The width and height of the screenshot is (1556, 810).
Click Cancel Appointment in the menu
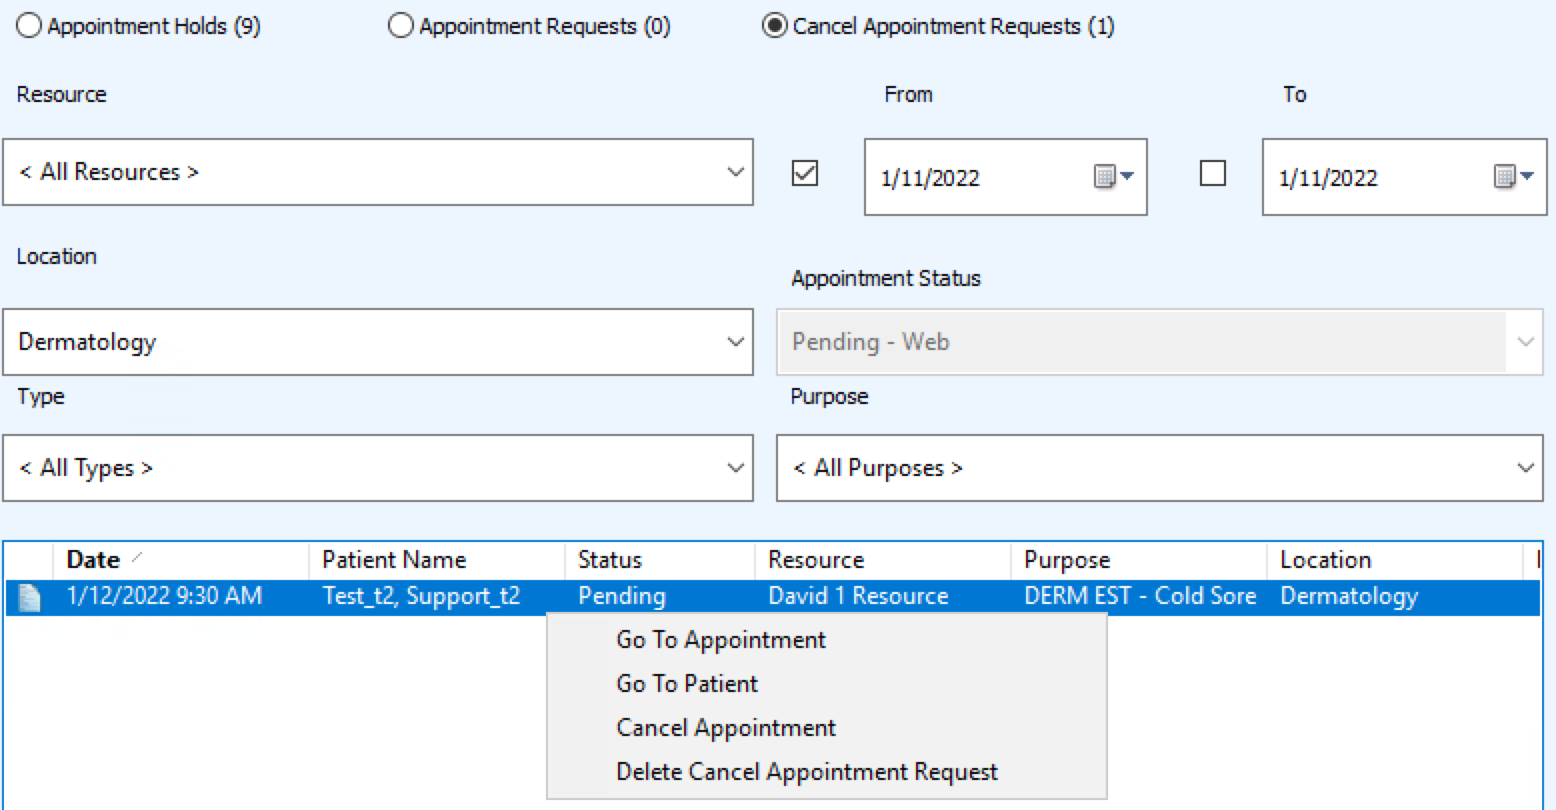coord(726,727)
